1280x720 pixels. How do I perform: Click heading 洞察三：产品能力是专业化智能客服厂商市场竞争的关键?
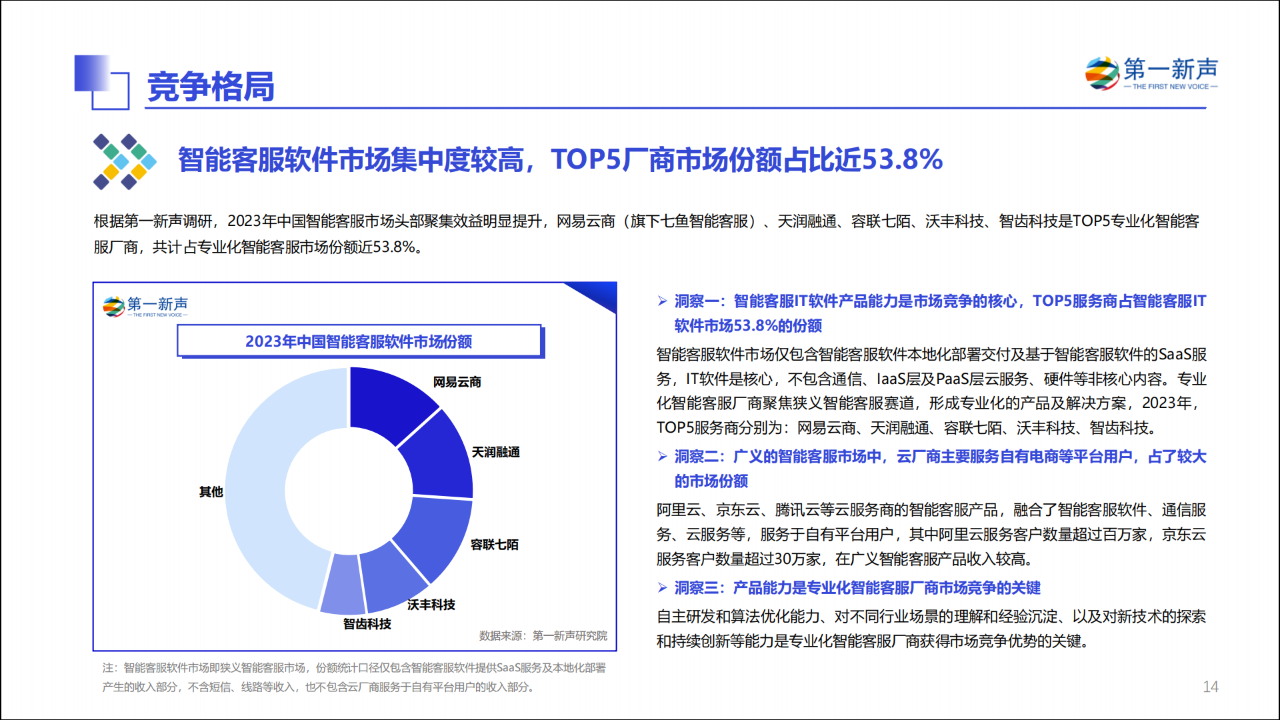(857, 587)
